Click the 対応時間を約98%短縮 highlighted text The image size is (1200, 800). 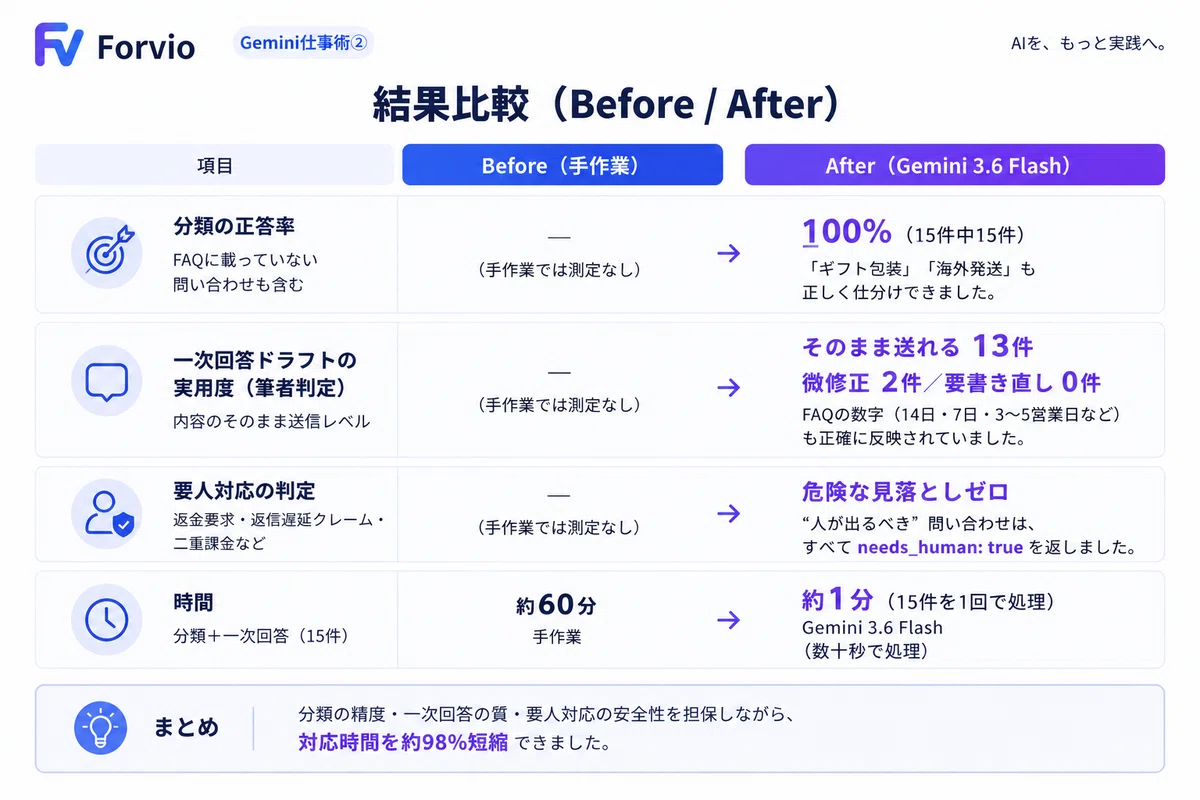[x=403, y=742]
